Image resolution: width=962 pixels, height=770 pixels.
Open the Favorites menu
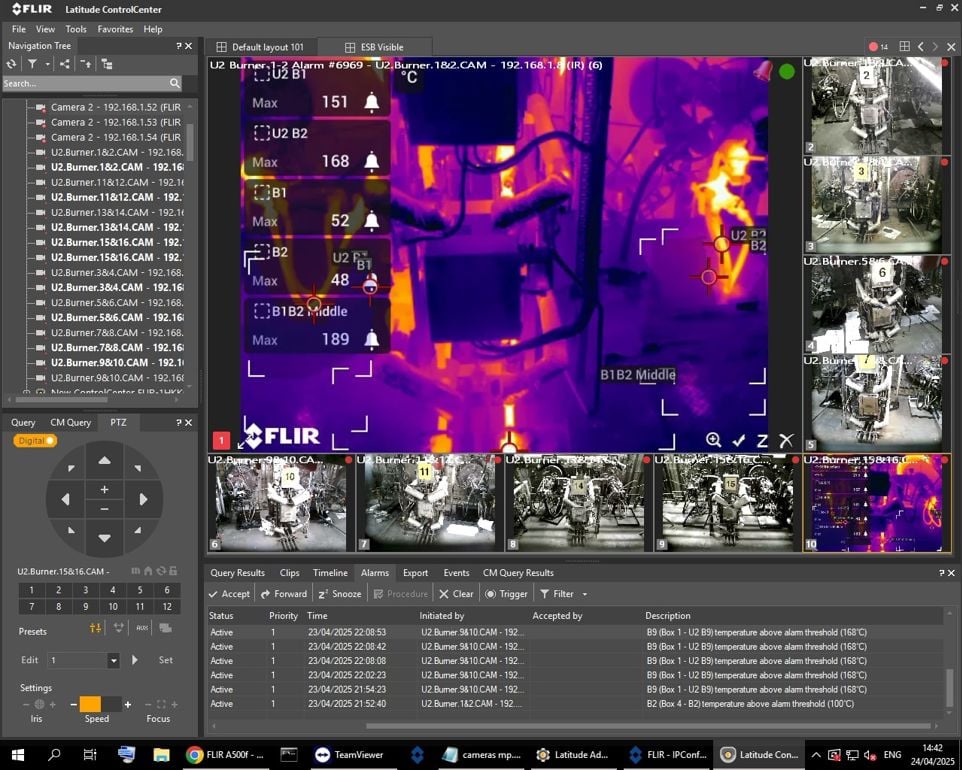[x=115, y=29]
